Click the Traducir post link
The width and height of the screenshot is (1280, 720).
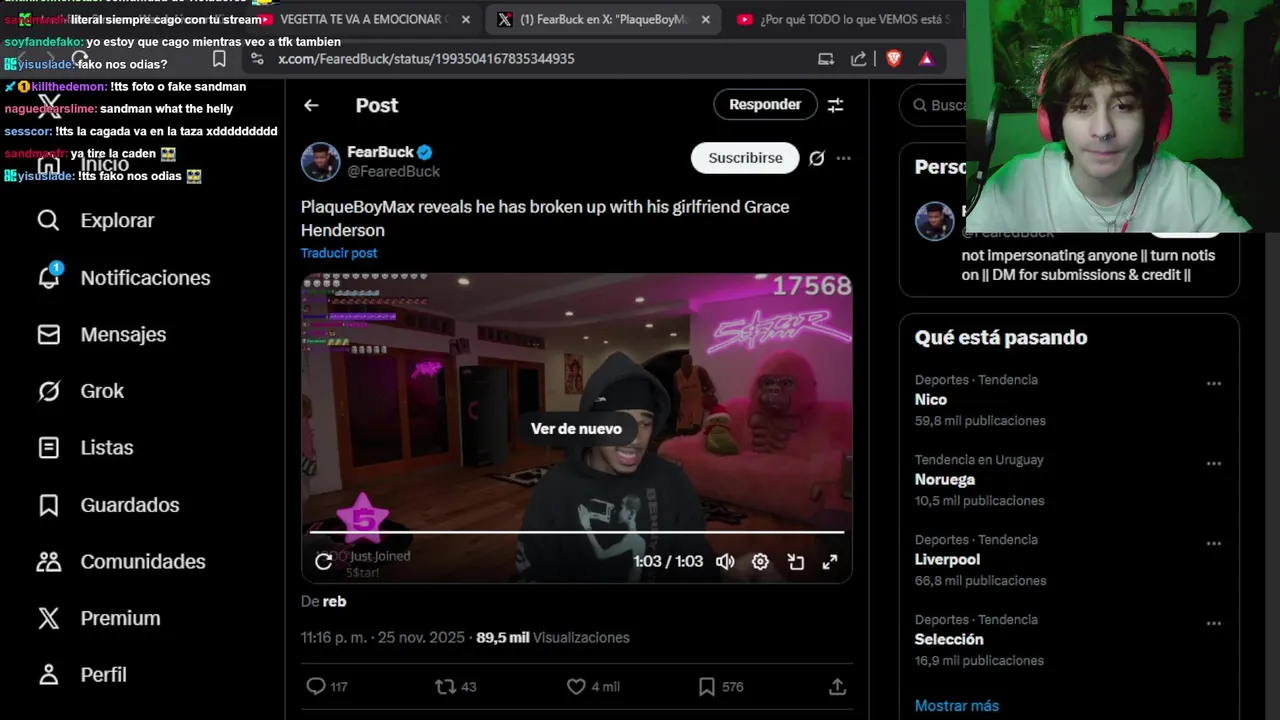pyautogui.click(x=339, y=253)
